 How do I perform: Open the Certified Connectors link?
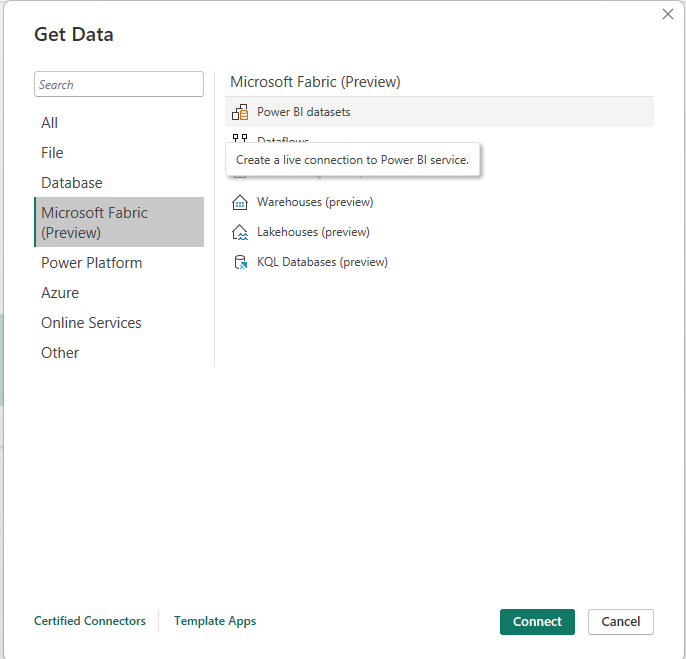tap(90, 621)
